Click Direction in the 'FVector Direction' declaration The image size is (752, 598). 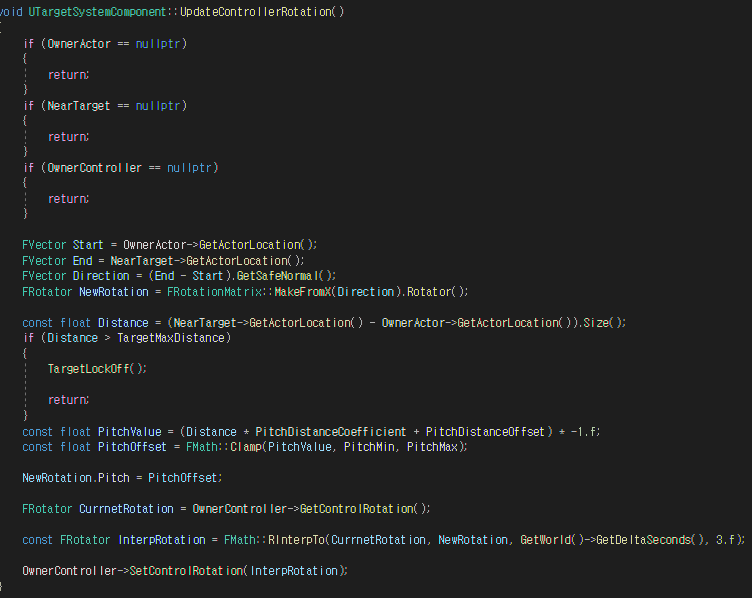tap(101, 276)
